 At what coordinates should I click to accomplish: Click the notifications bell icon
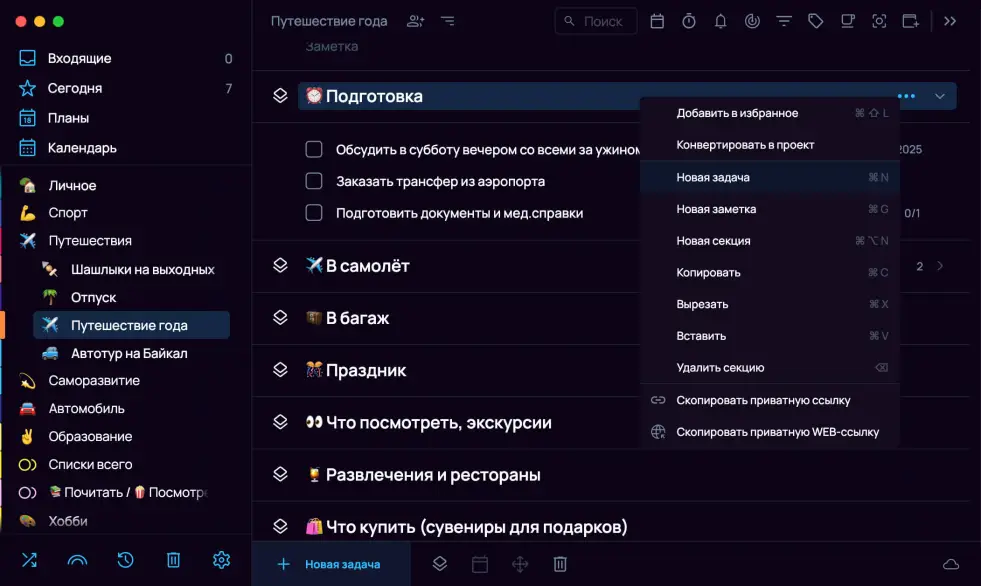click(720, 21)
